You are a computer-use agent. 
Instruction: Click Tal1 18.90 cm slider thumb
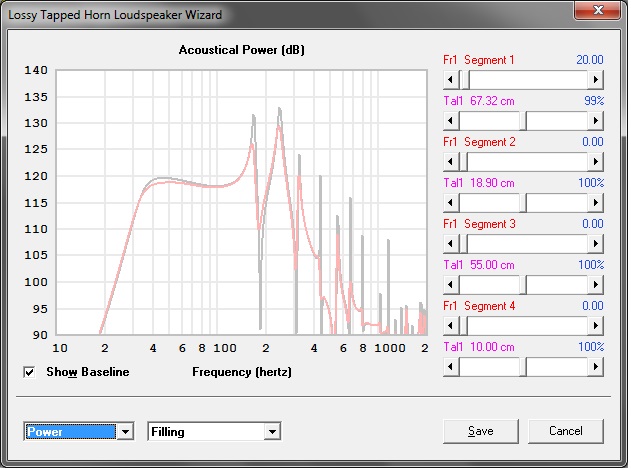point(523,203)
